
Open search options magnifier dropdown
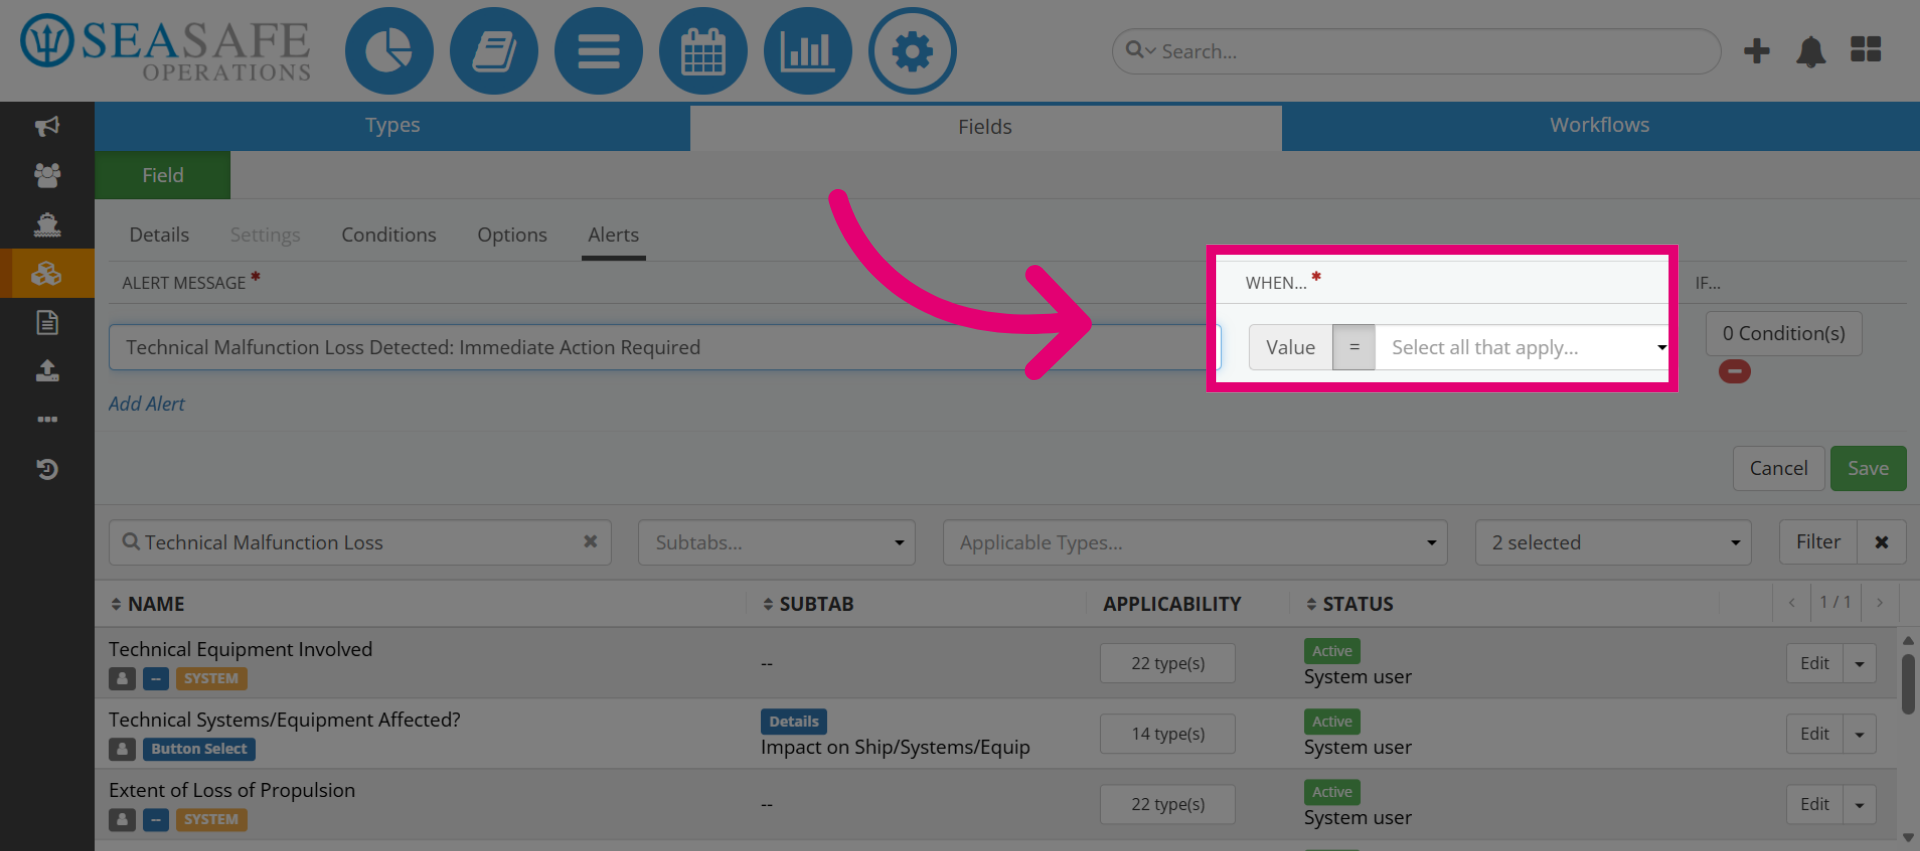(x=1140, y=50)
